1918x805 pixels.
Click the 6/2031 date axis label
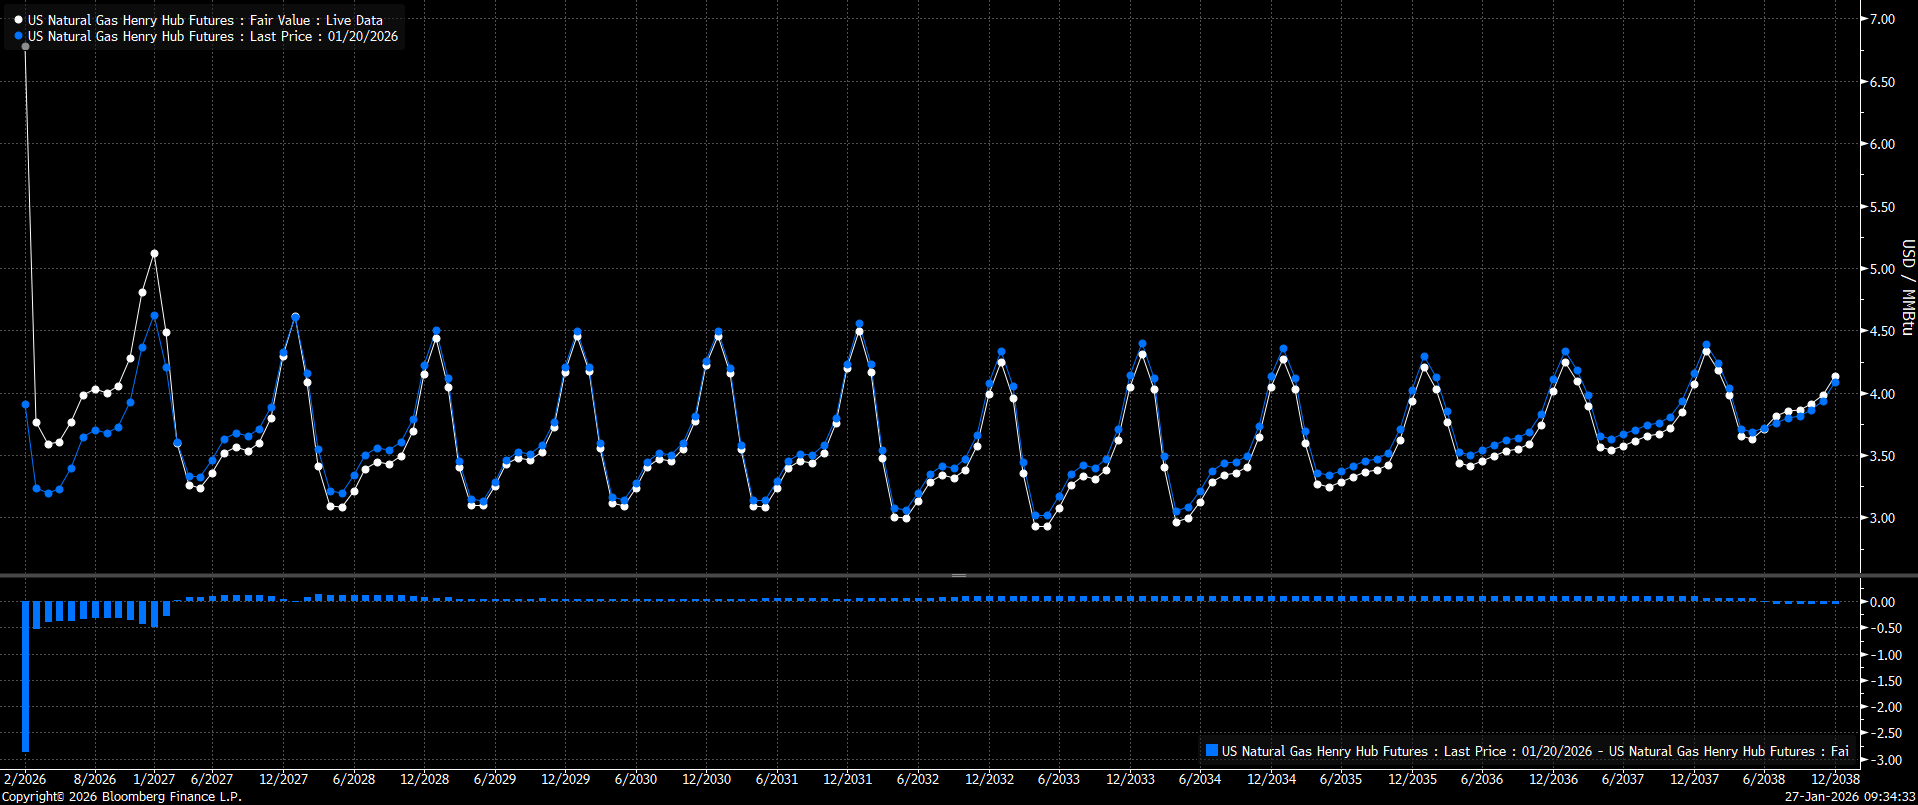pyautogui.click(x=777, y=779)
